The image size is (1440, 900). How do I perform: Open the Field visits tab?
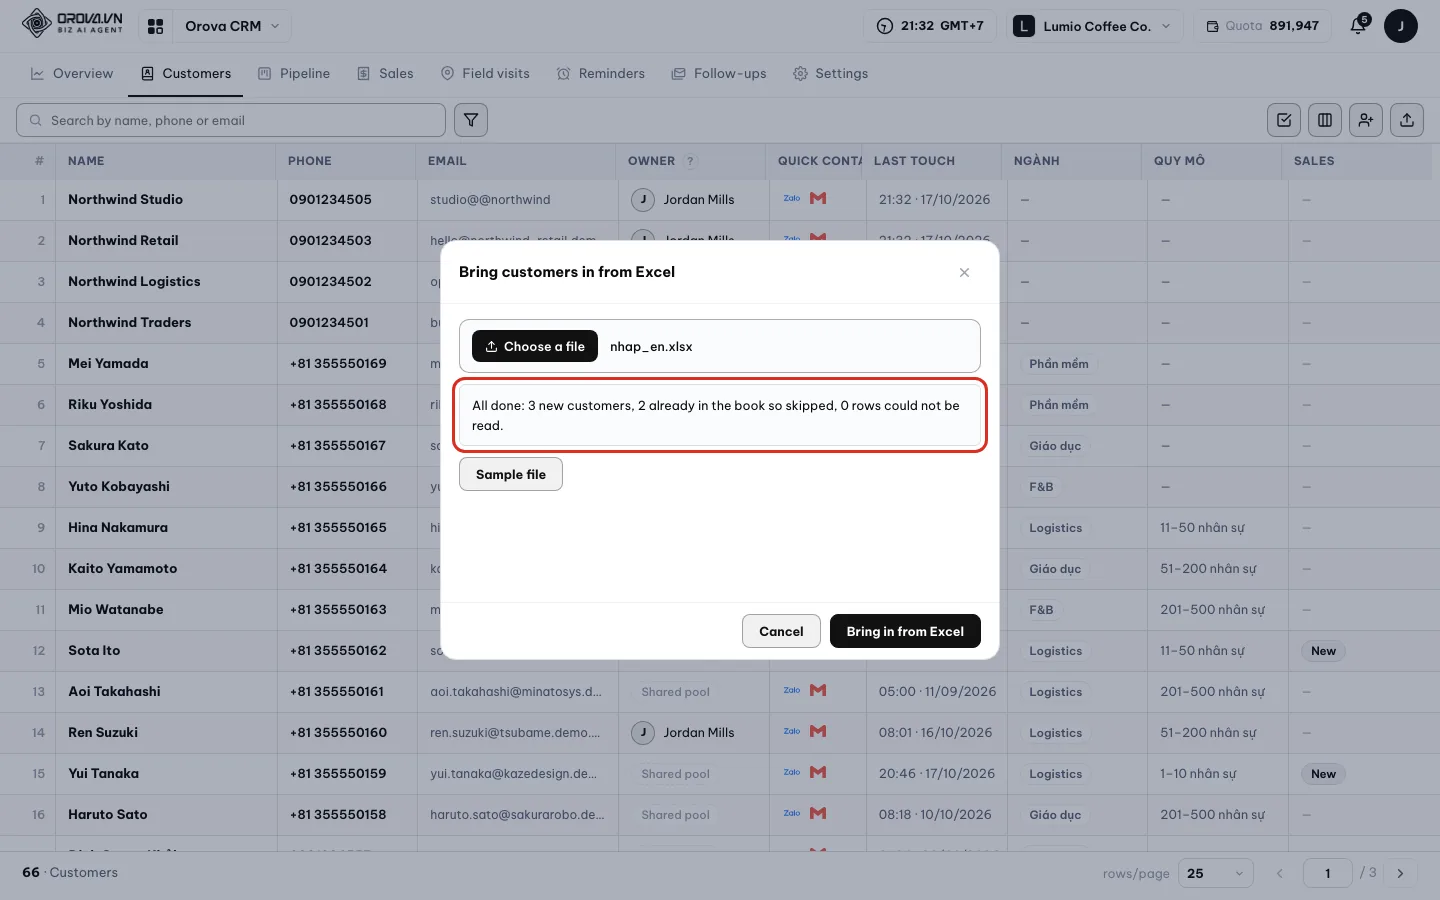point(485,73)
